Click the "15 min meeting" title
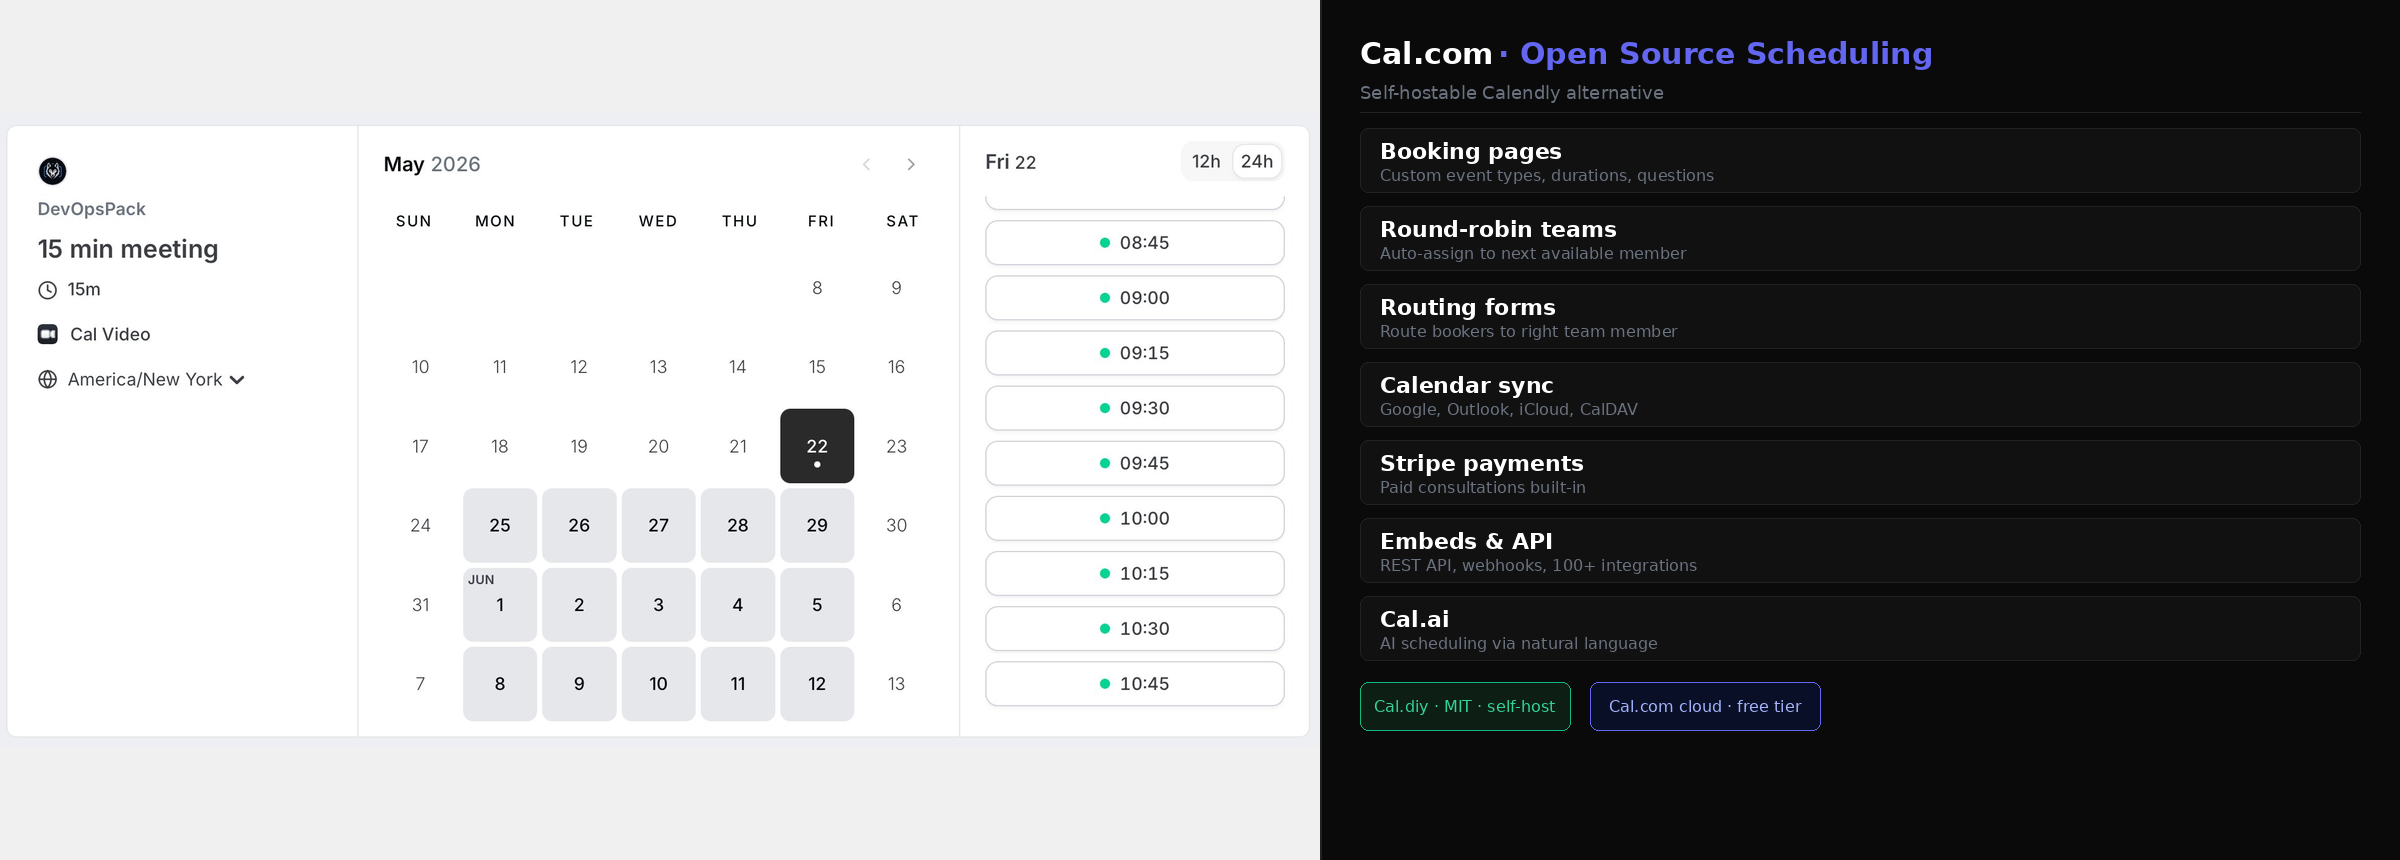The image size is (2400, 860). [x=128, y=249]
